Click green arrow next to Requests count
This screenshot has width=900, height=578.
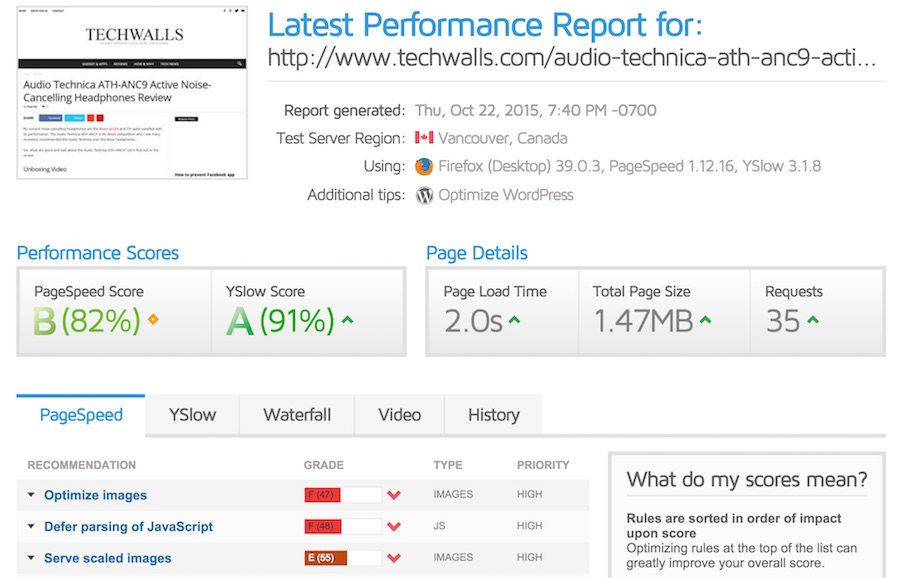pyautogui.click(x=812, y=321)
